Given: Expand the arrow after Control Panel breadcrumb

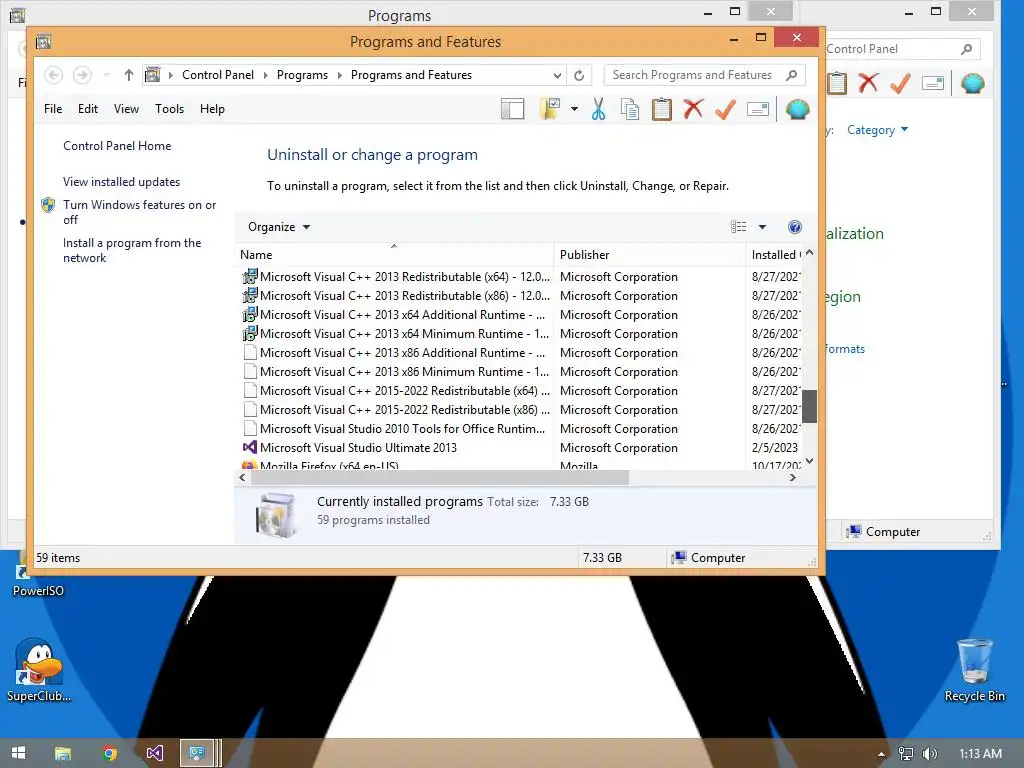Looking at the screenshot, I should pos(266,75).
